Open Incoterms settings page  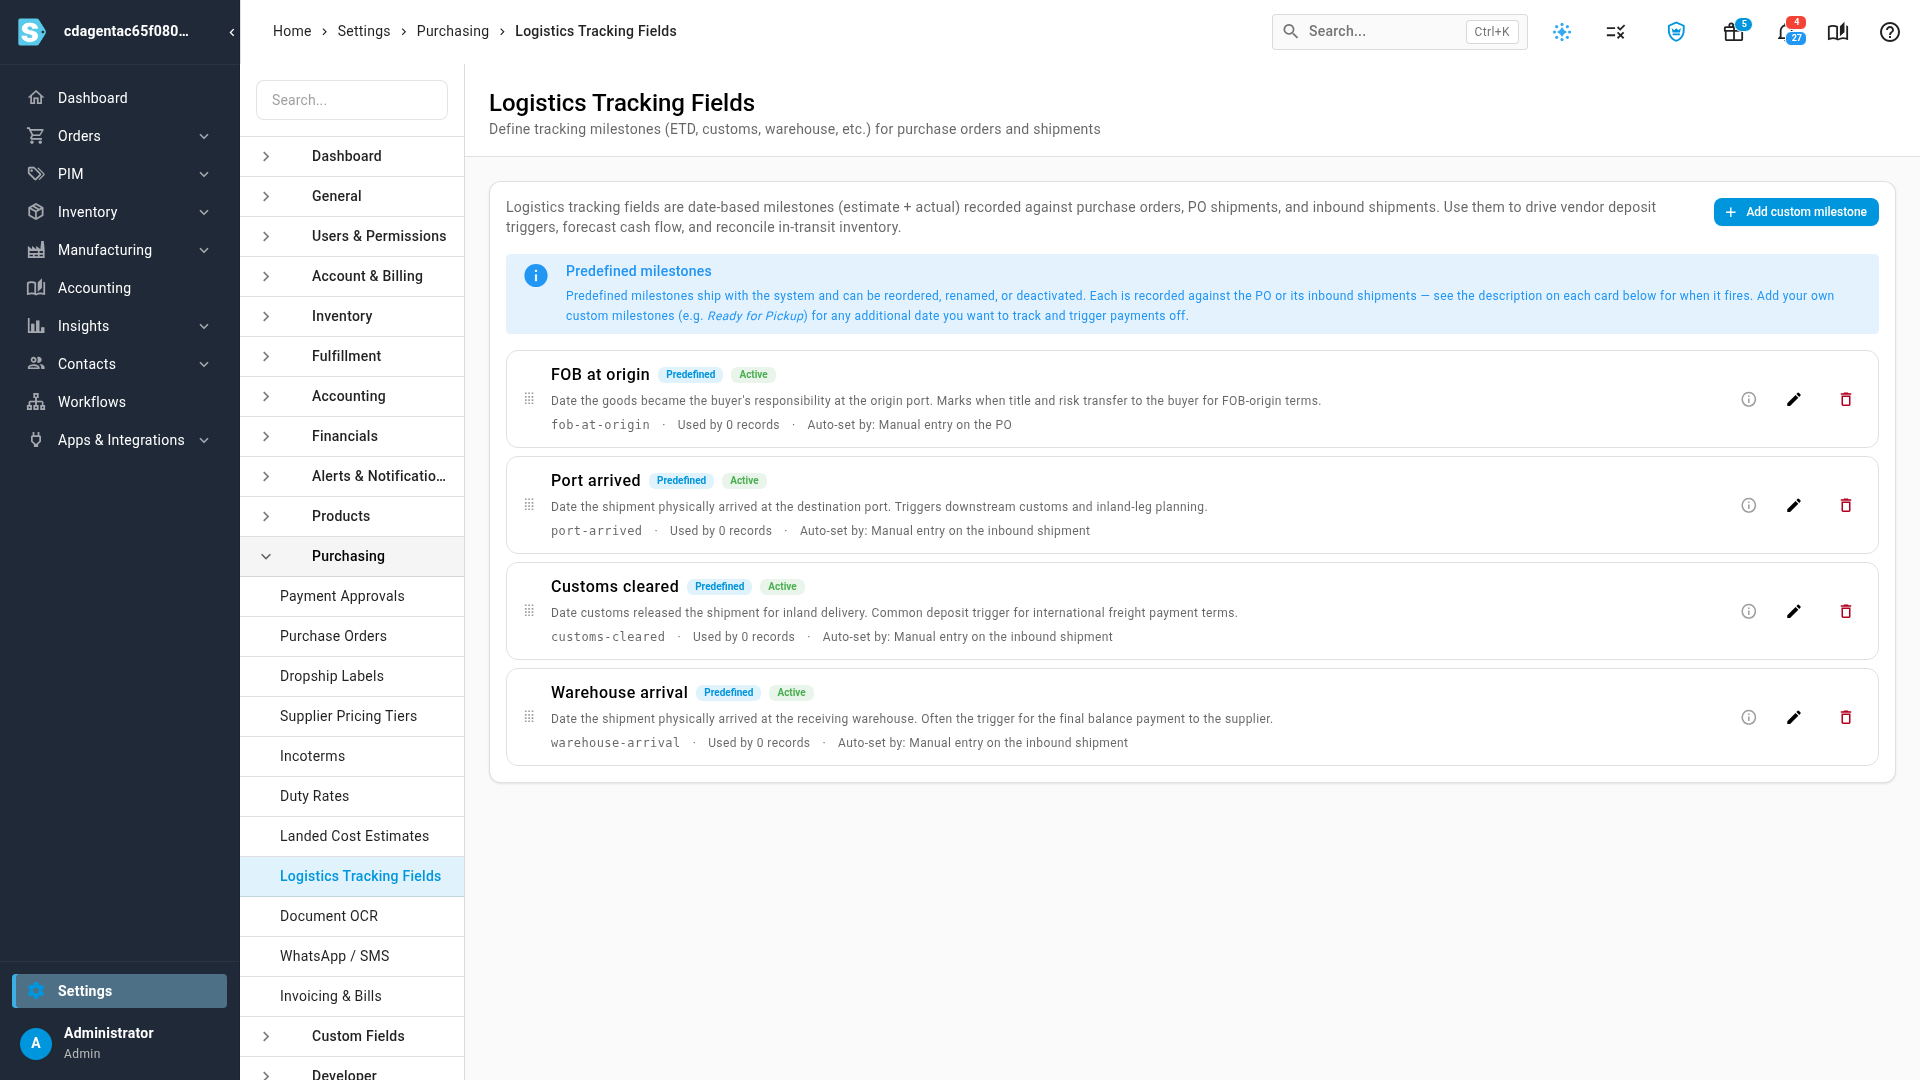(x=352, y=756)
